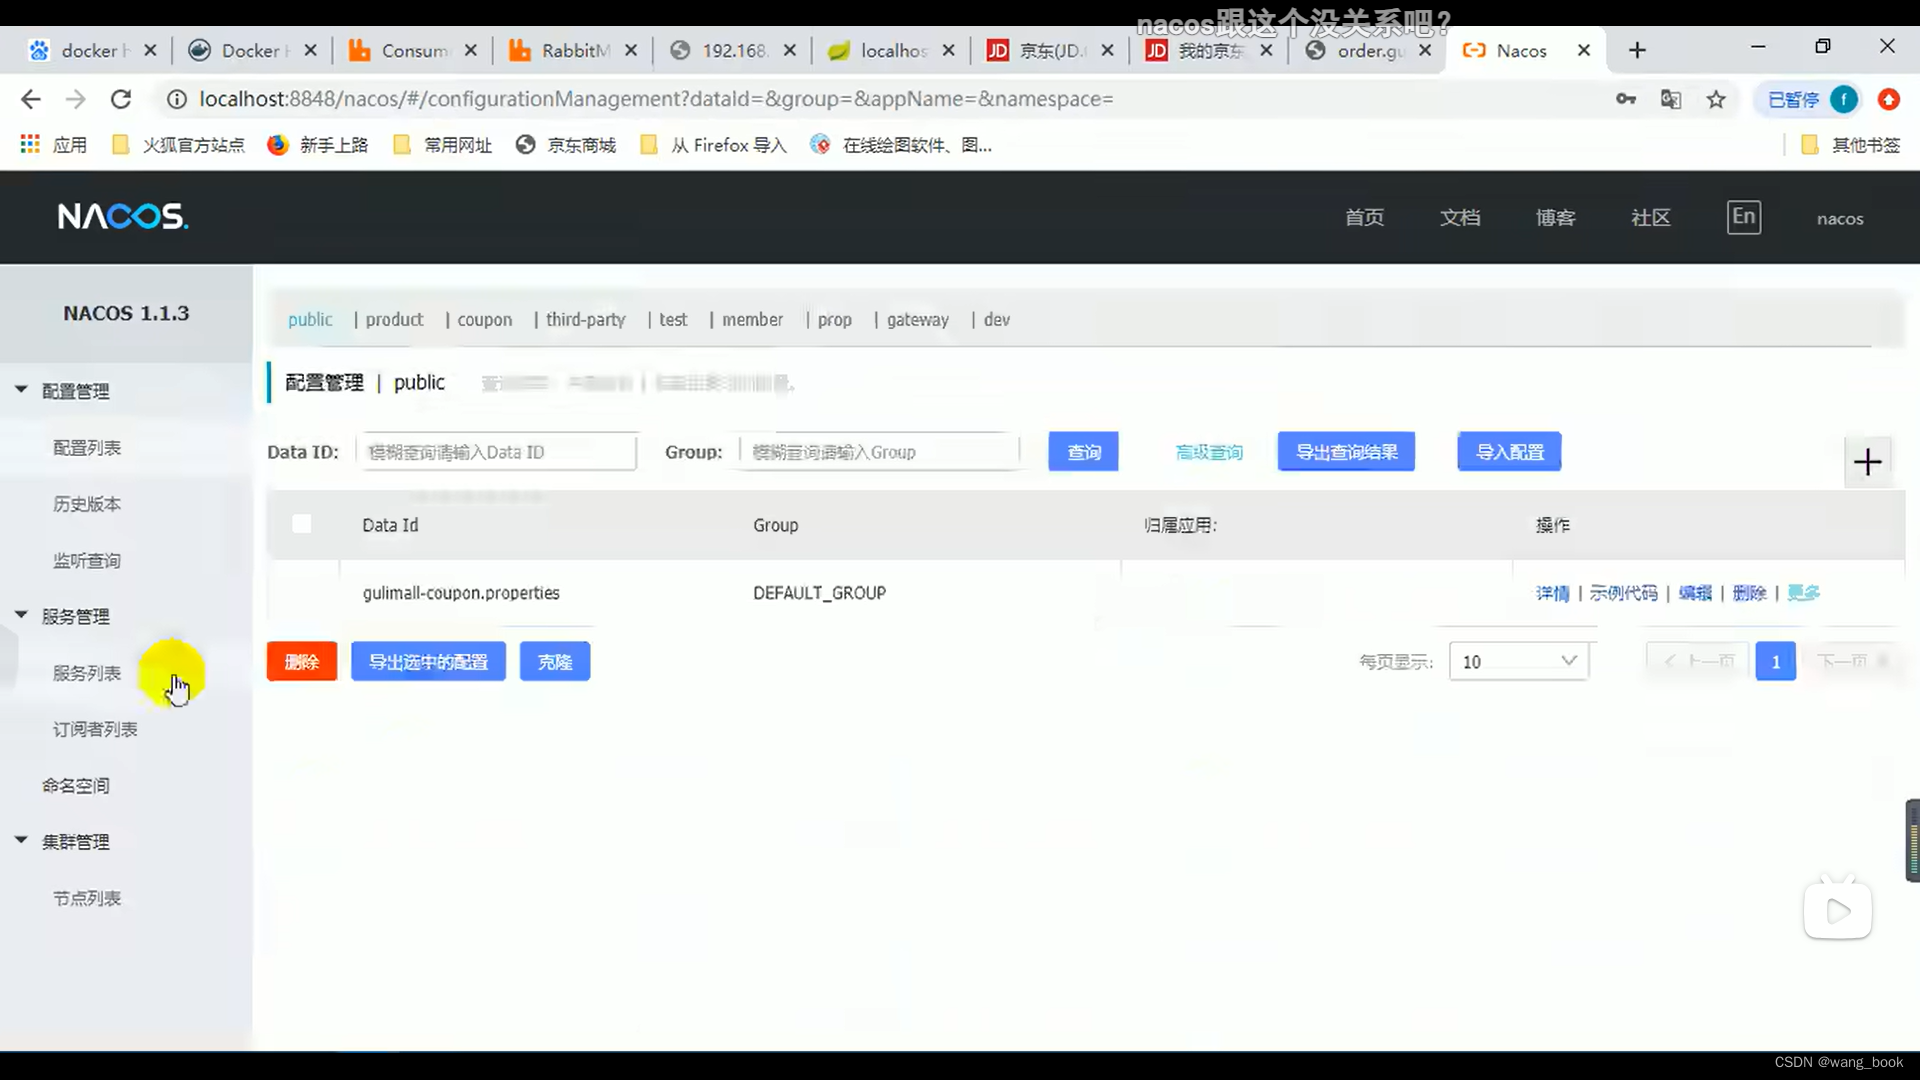Image resolution: width=1920 pixels, height=1080 pixels.
Task: Open 命名空间 in the sidebar
Action: (76, 786)
